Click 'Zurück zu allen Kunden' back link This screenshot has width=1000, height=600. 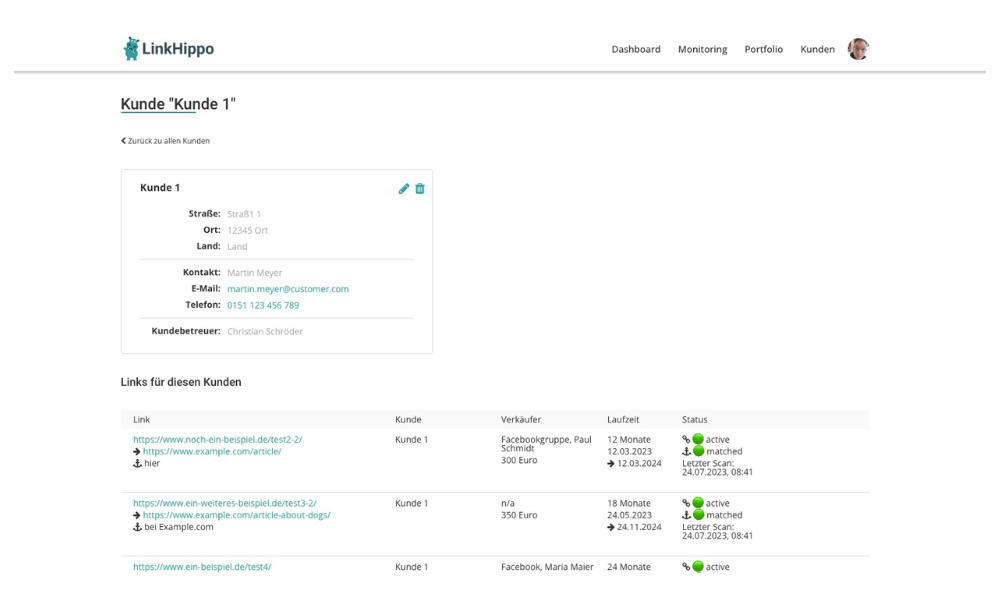(x=166, y=141)
